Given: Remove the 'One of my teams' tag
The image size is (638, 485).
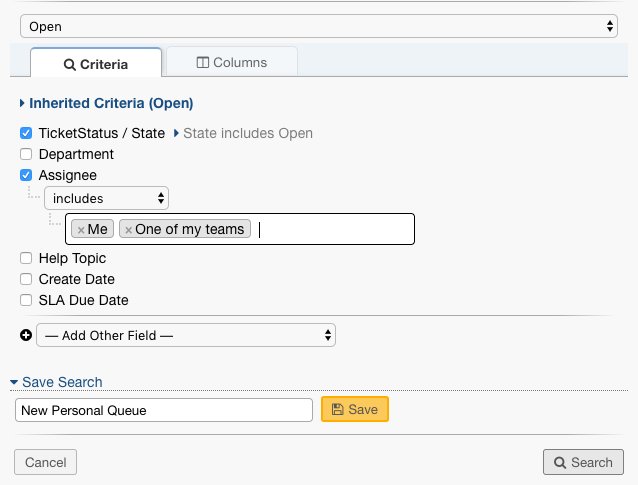Looking at the screenshot, I should pyautogui.click(x=128, y=230).
